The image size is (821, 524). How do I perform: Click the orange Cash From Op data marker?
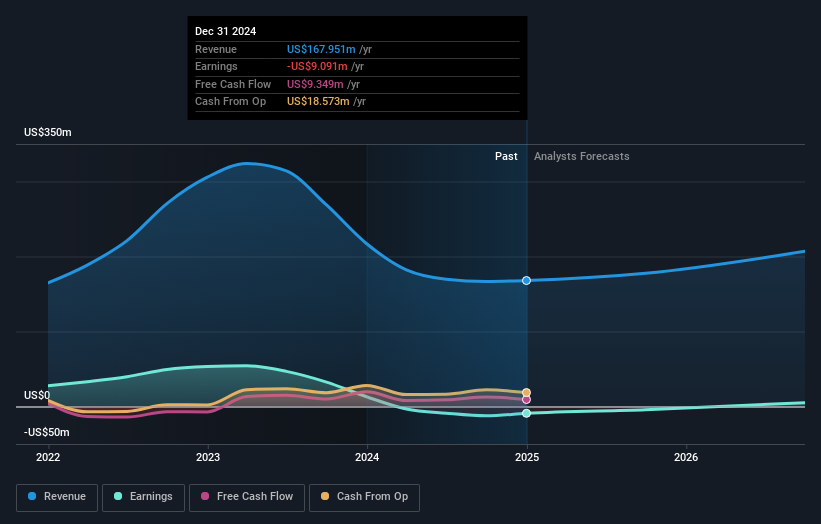click(526, 393)
